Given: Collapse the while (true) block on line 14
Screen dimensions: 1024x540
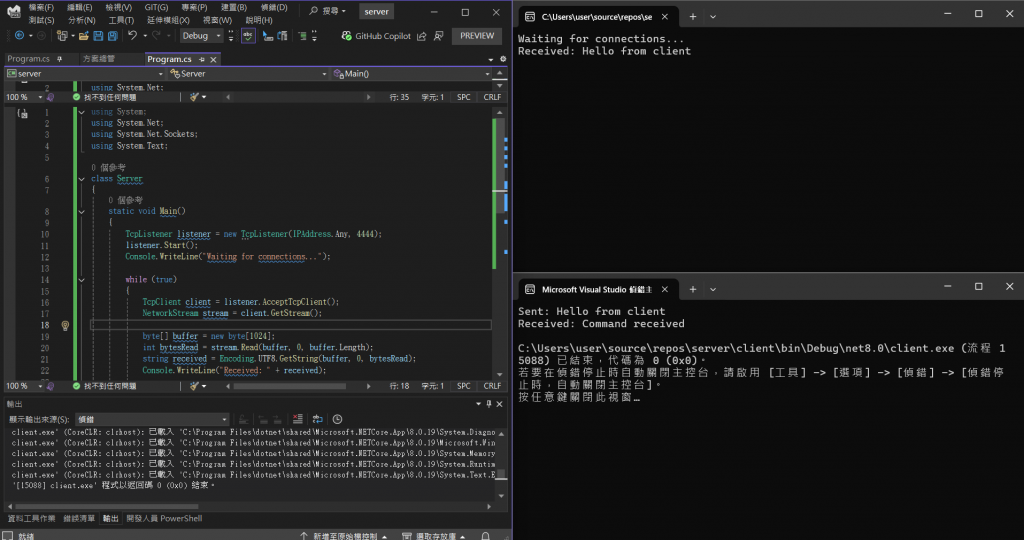Looking at the screenshot, I should click(82, 280).
